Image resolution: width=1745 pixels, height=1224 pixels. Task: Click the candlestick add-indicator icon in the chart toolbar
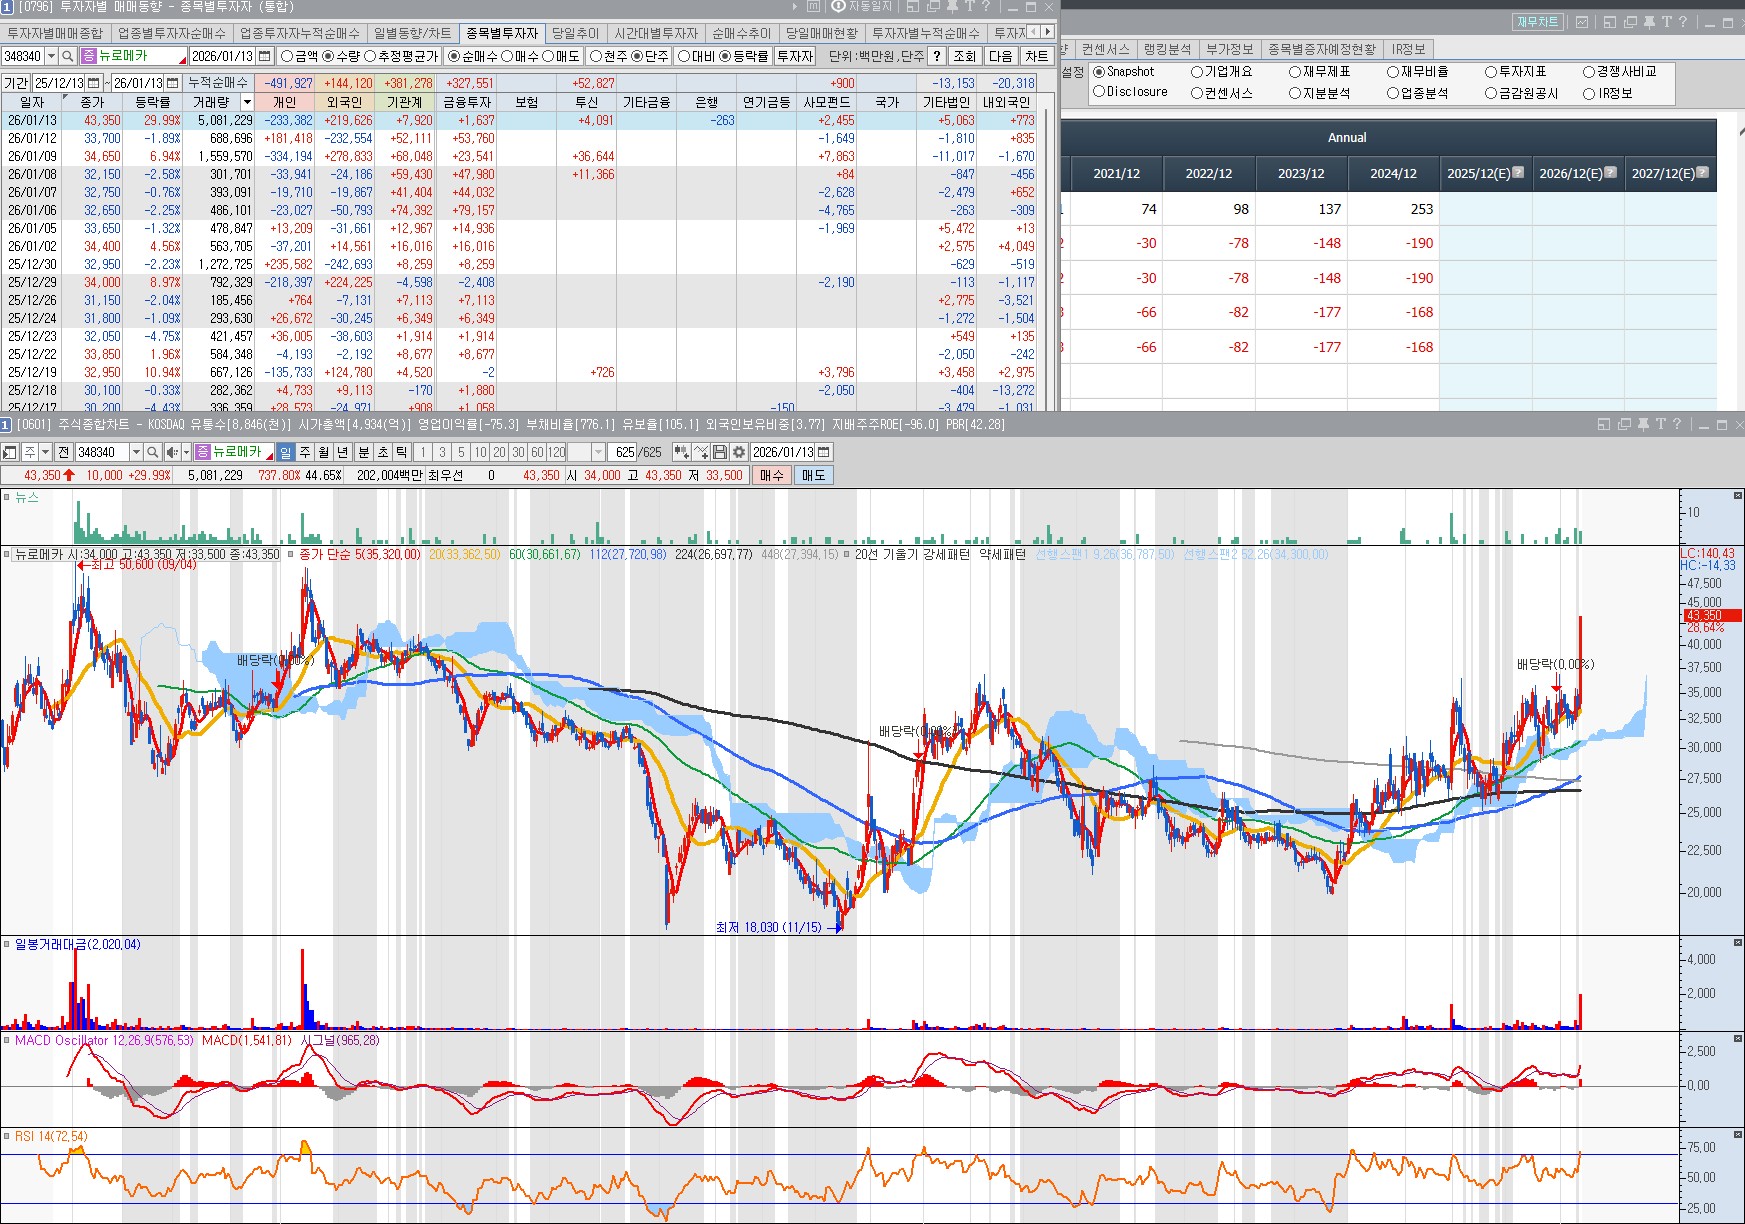point(682,452)
